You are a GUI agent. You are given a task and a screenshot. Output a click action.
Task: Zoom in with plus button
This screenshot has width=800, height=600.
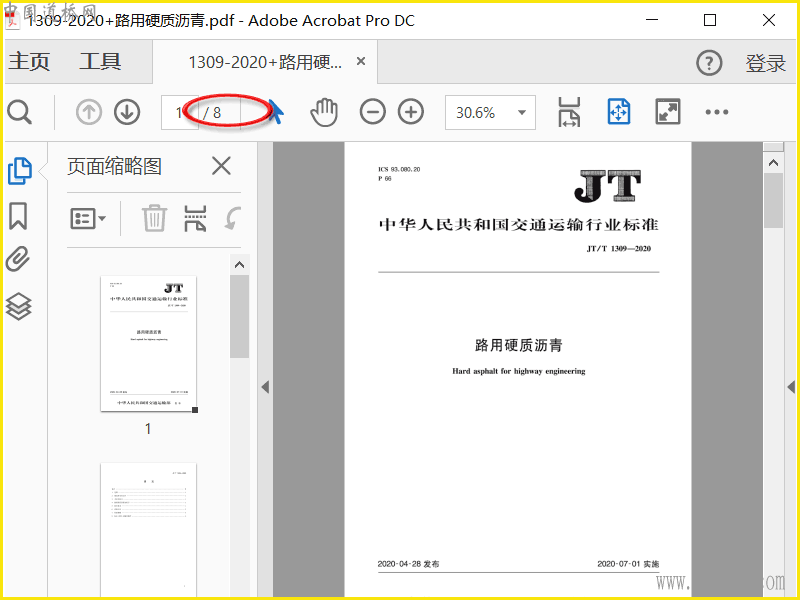click(411, 112)
